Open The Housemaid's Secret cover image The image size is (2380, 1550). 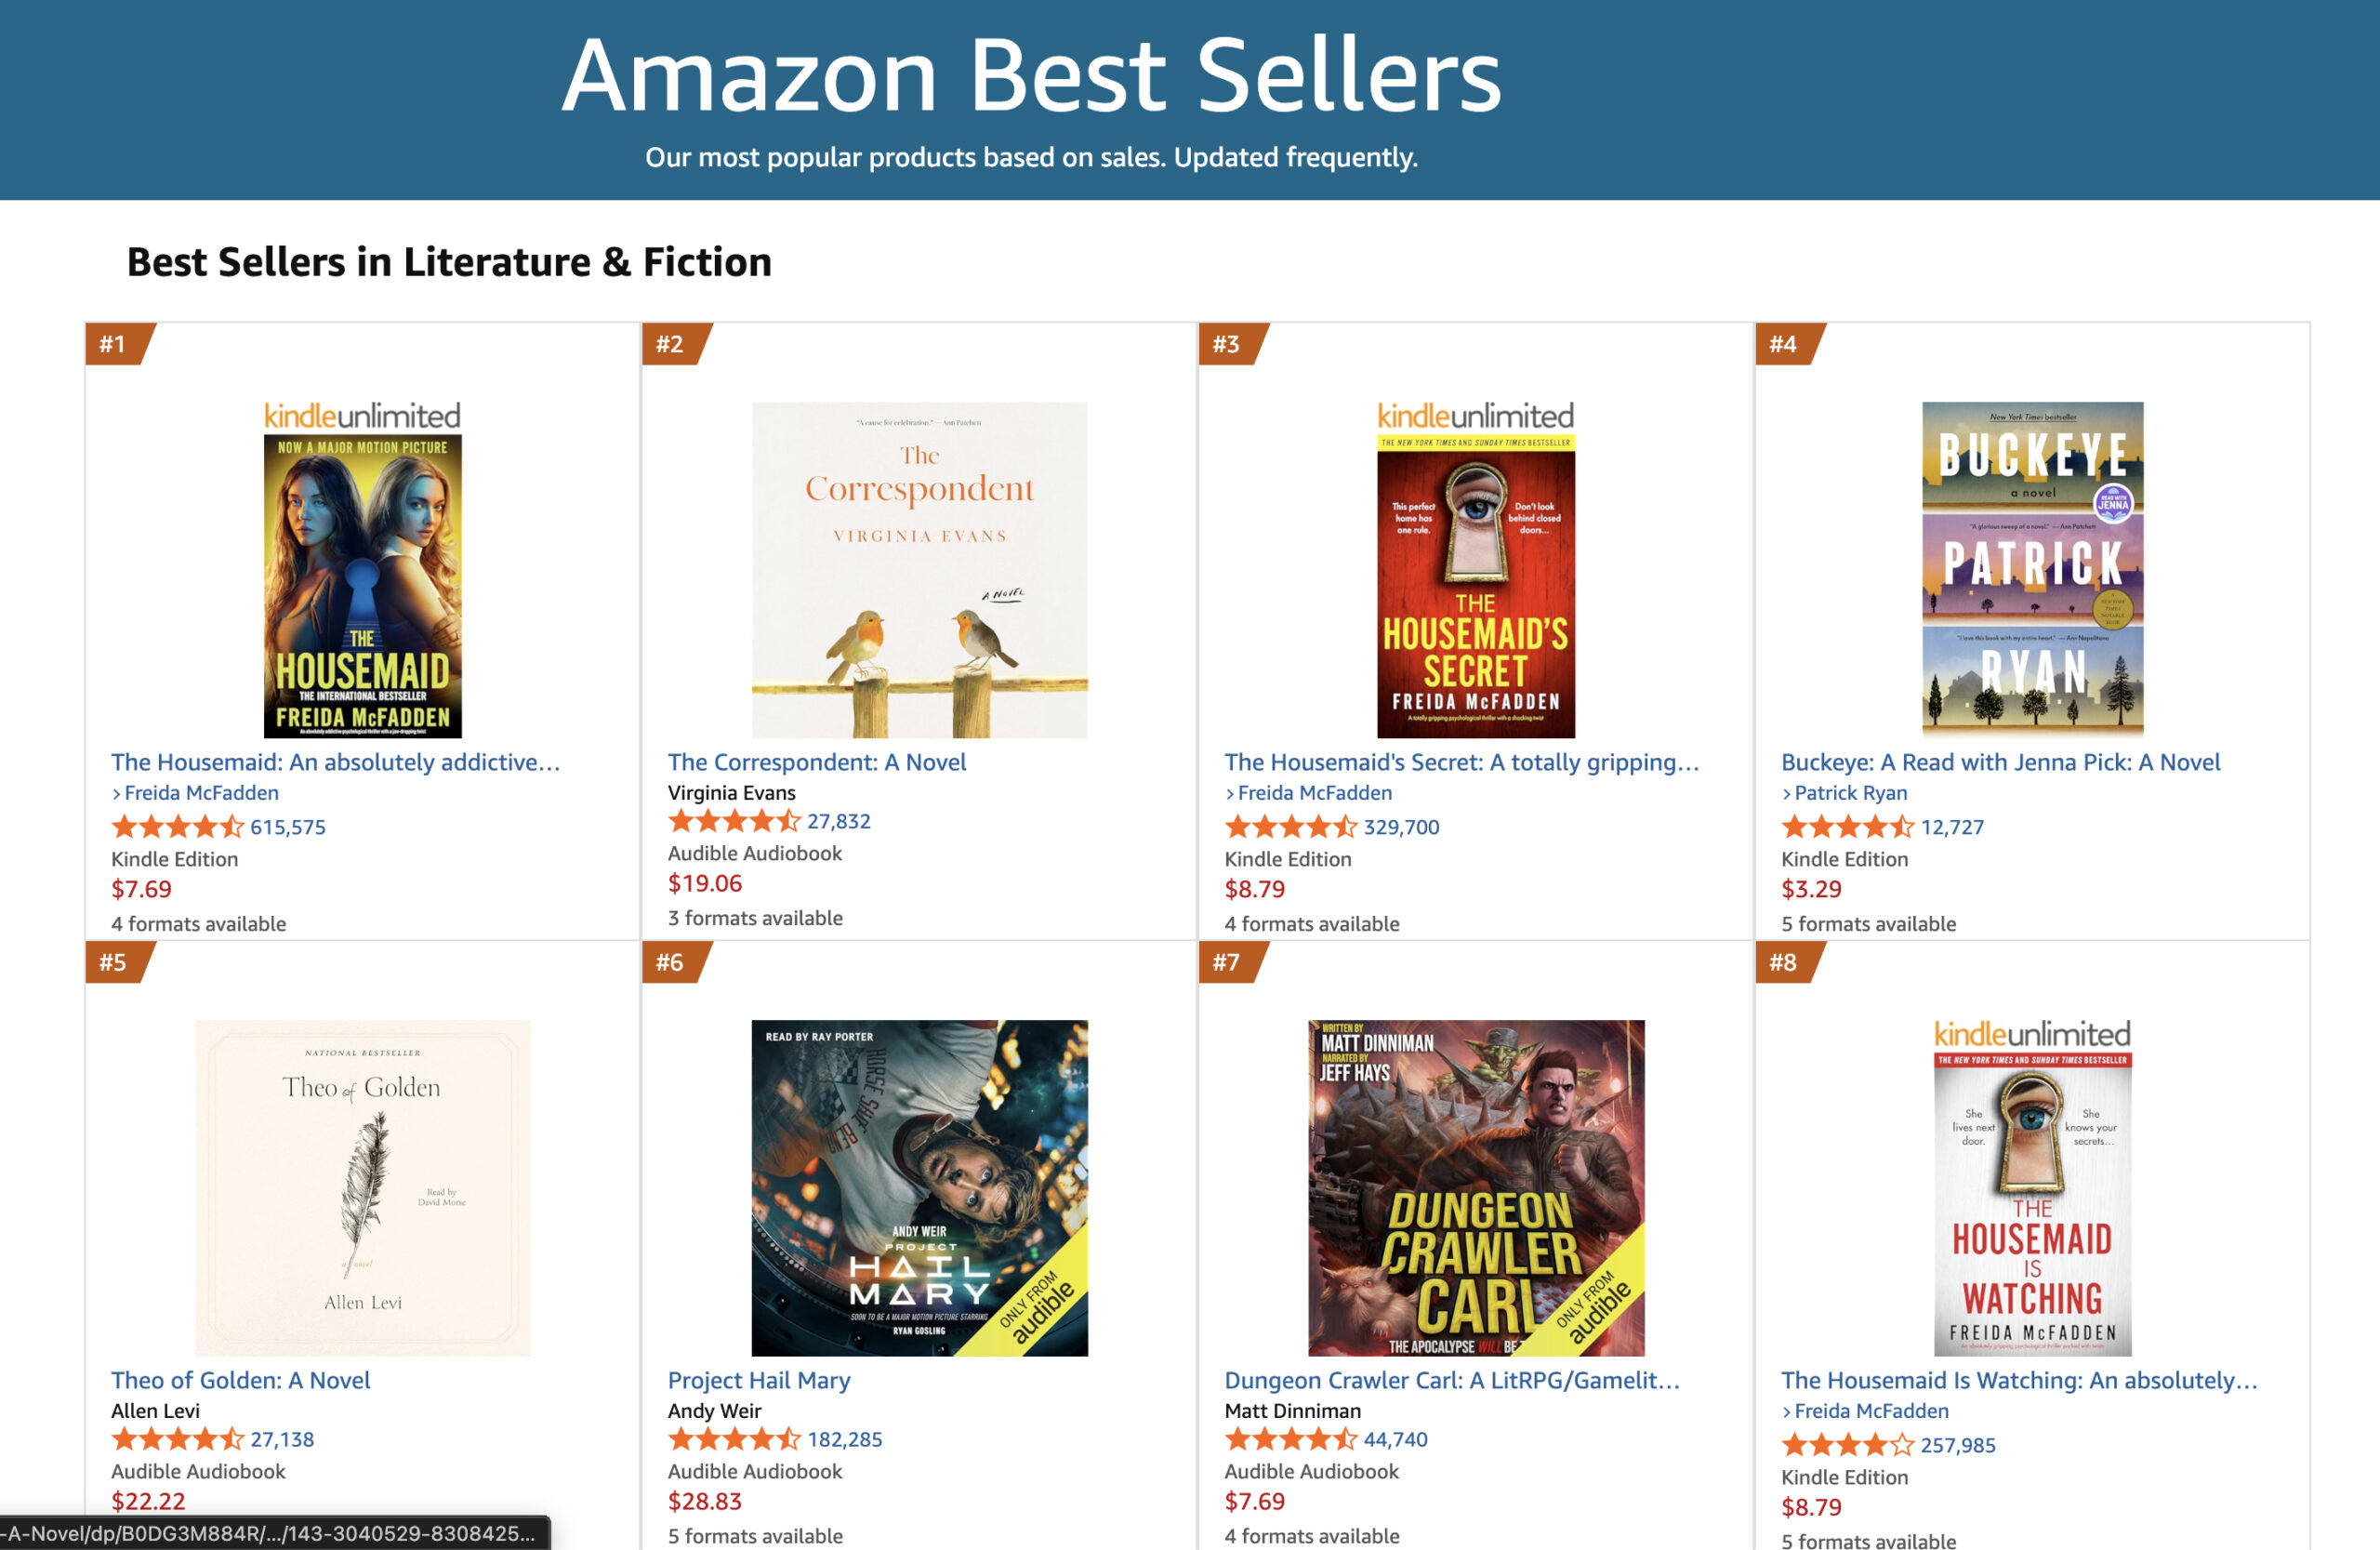[x=1475, y=584]
